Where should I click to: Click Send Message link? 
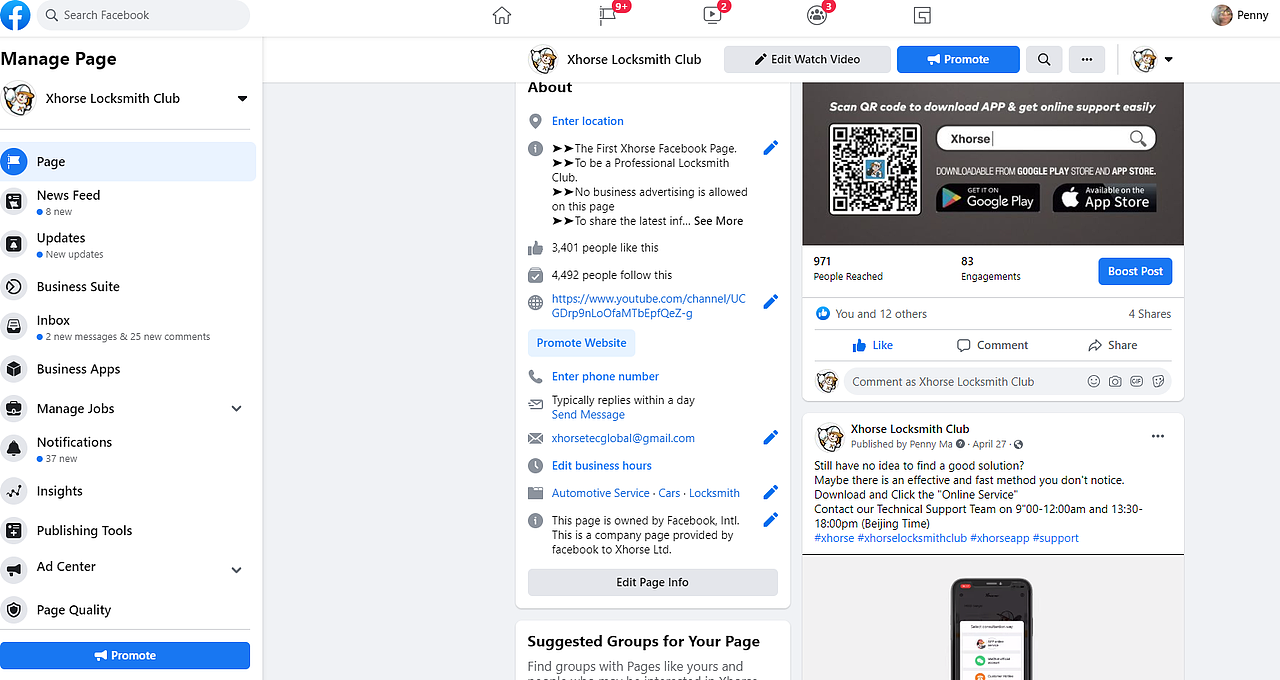point(588,415)
